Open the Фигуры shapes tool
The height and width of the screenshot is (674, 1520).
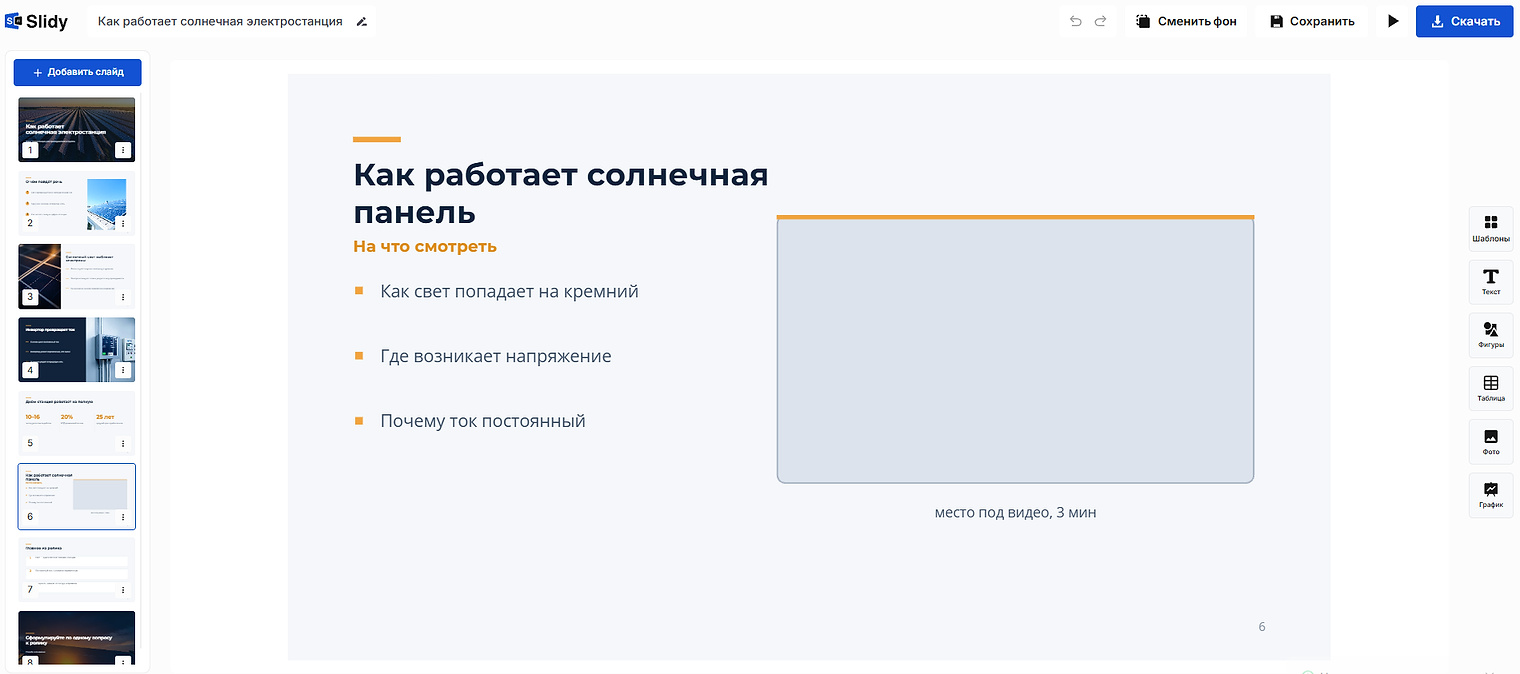1491,336
